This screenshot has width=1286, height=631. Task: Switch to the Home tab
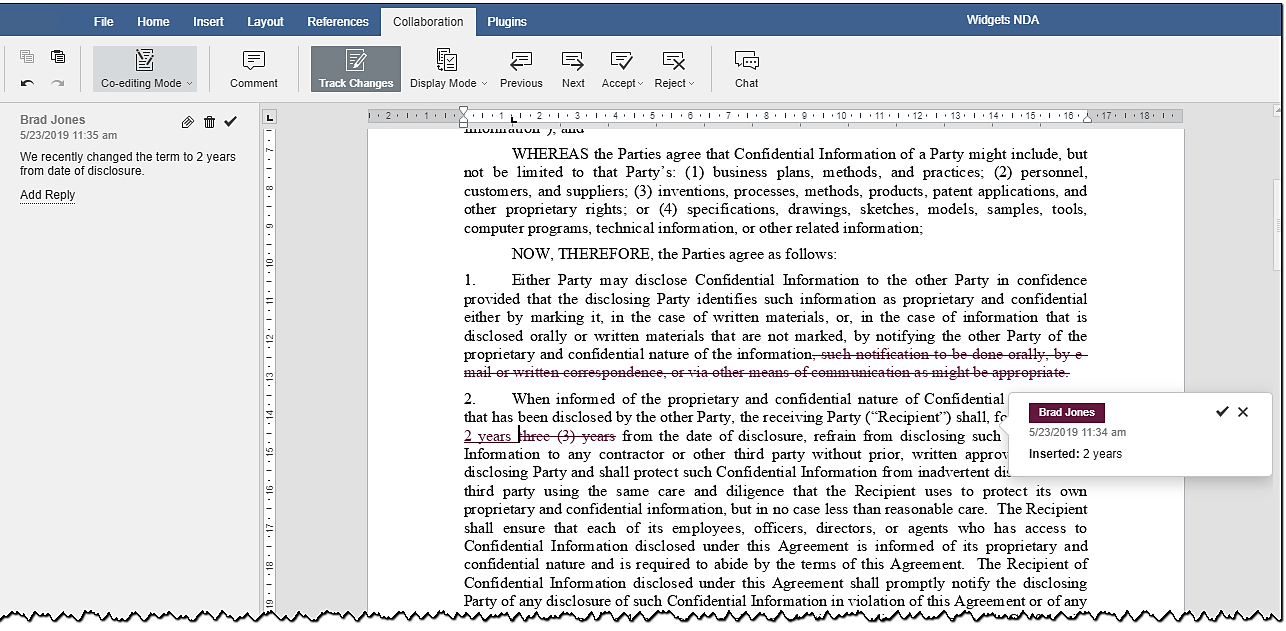tap(153, 21)
